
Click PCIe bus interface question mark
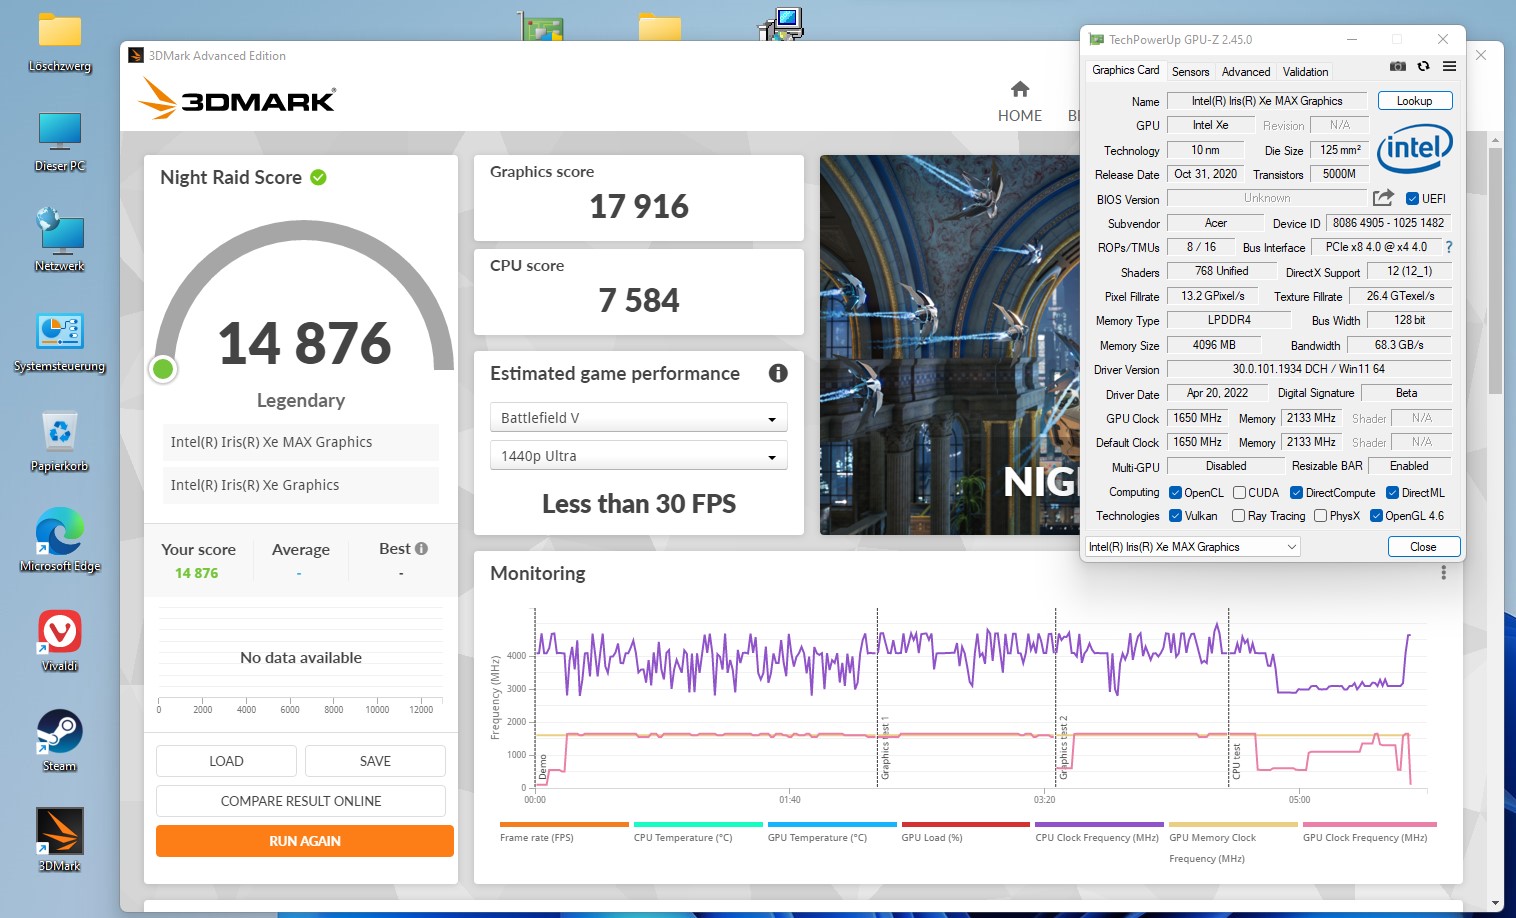coord(1448,247)
